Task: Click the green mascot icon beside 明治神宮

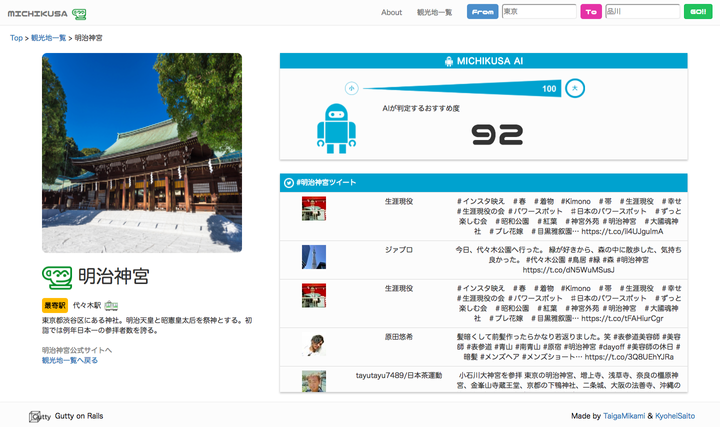Action: tap(57, 277)
